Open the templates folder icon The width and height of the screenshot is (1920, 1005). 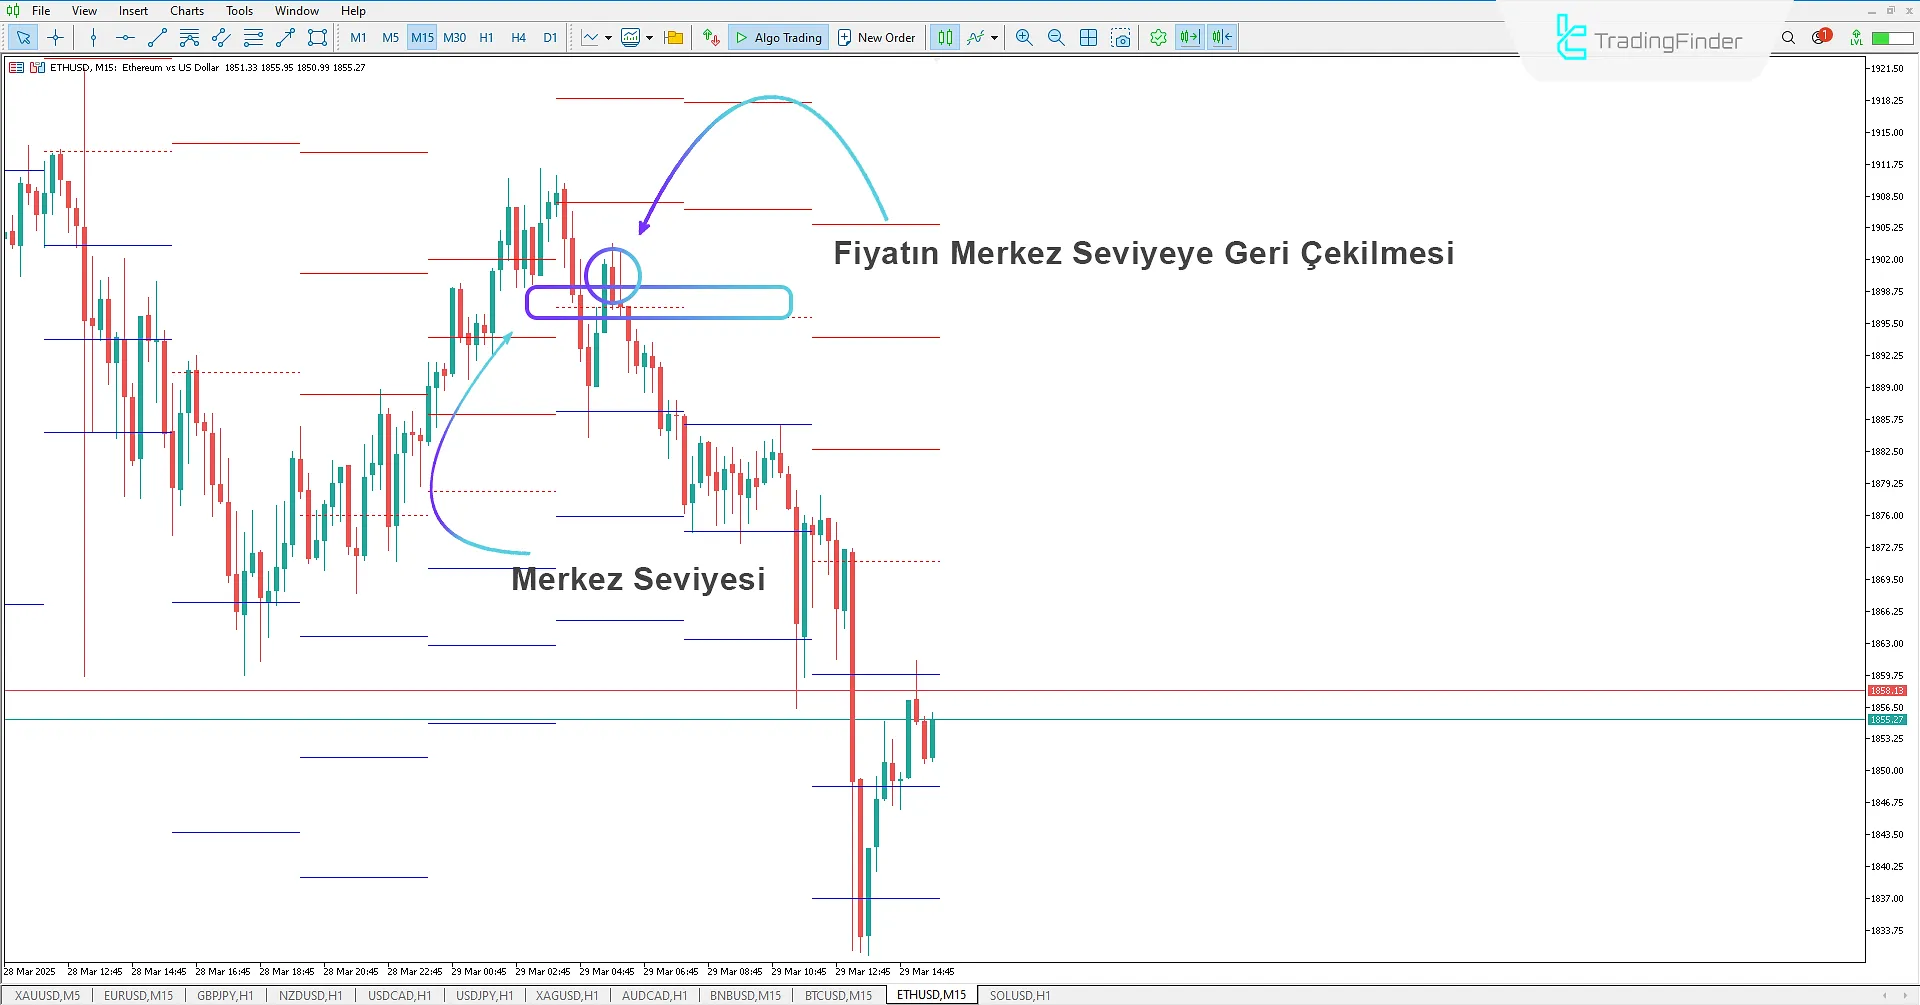click(674, 38)
